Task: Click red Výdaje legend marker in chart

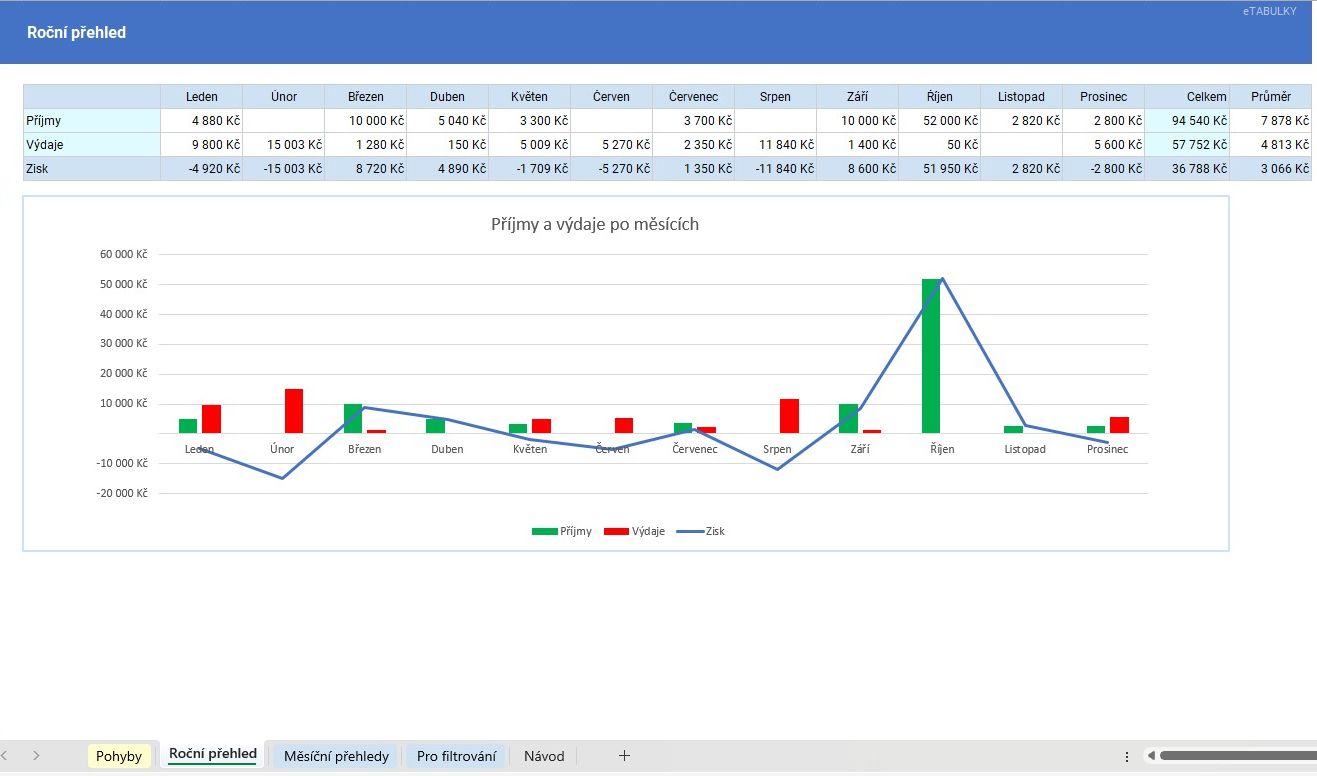Action: click(x=615, y=532)
